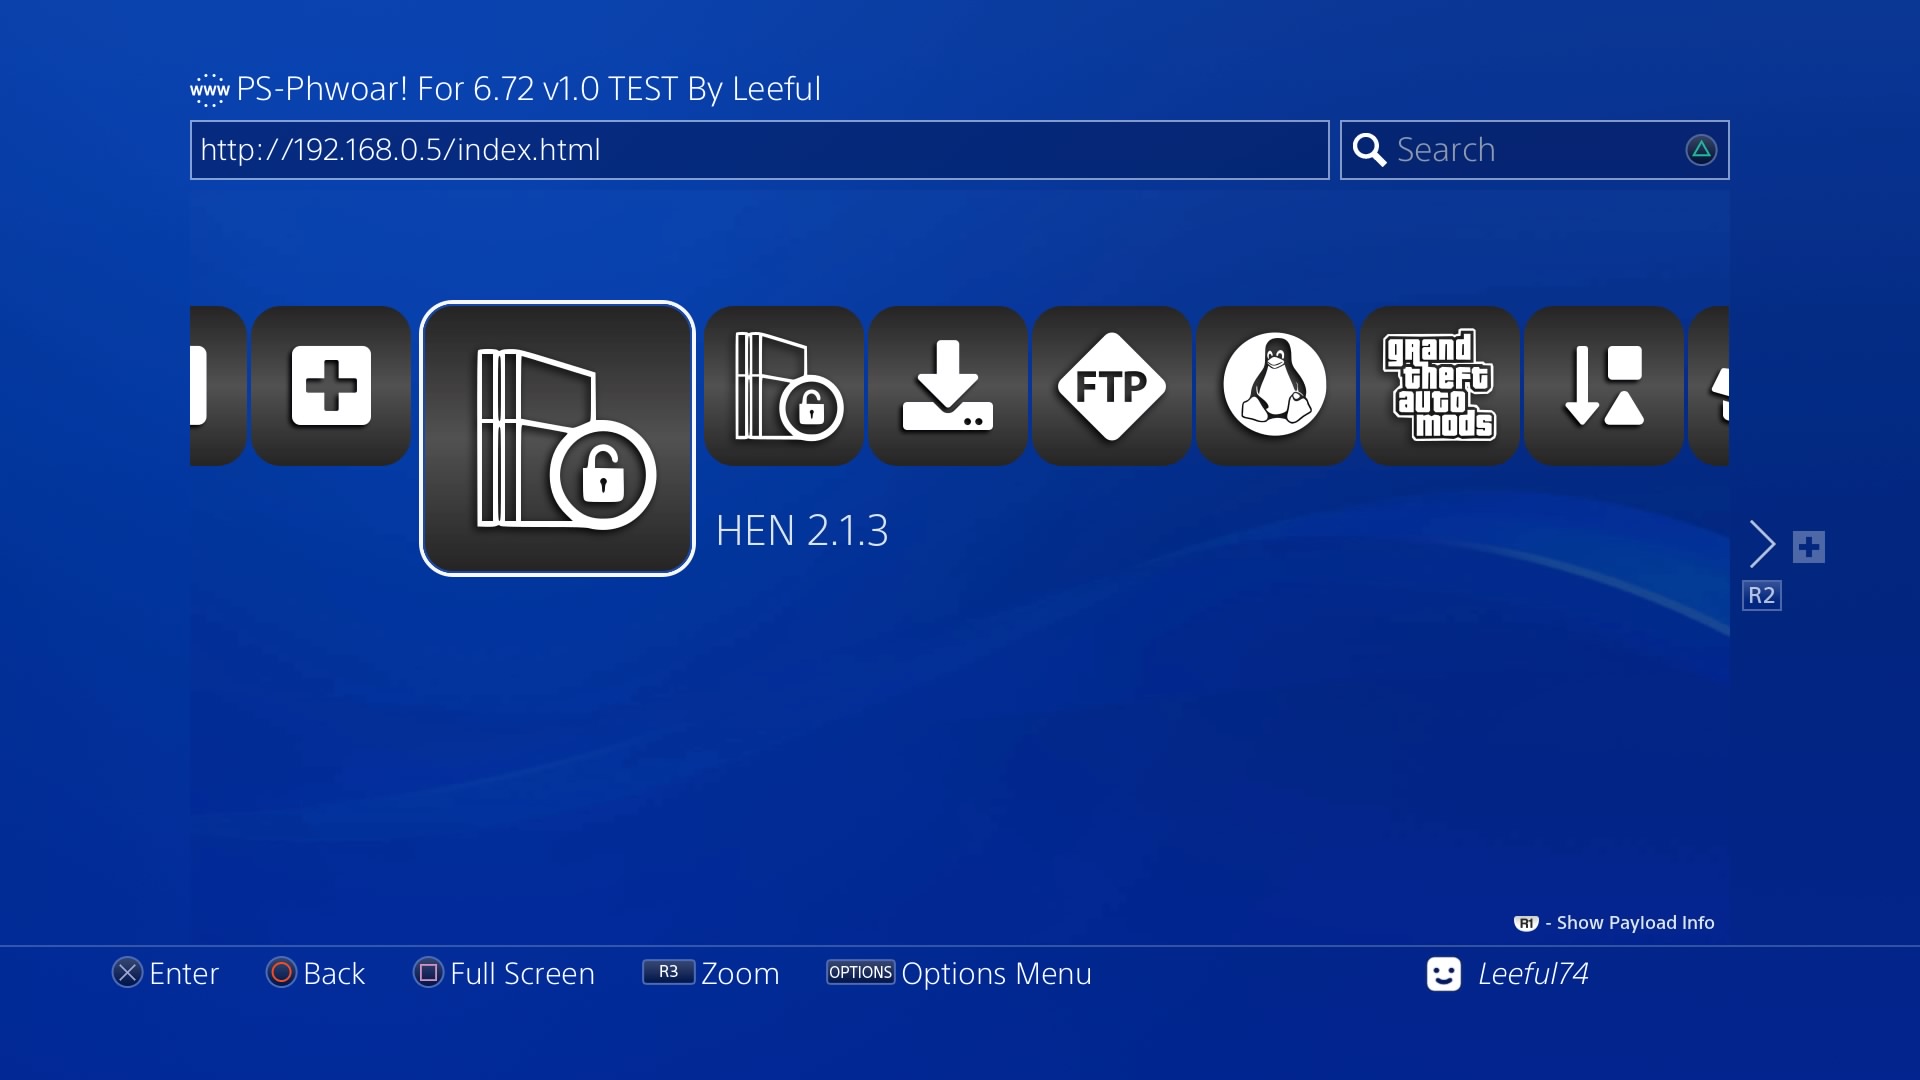Focus the URL address bar

pos(760,150)
